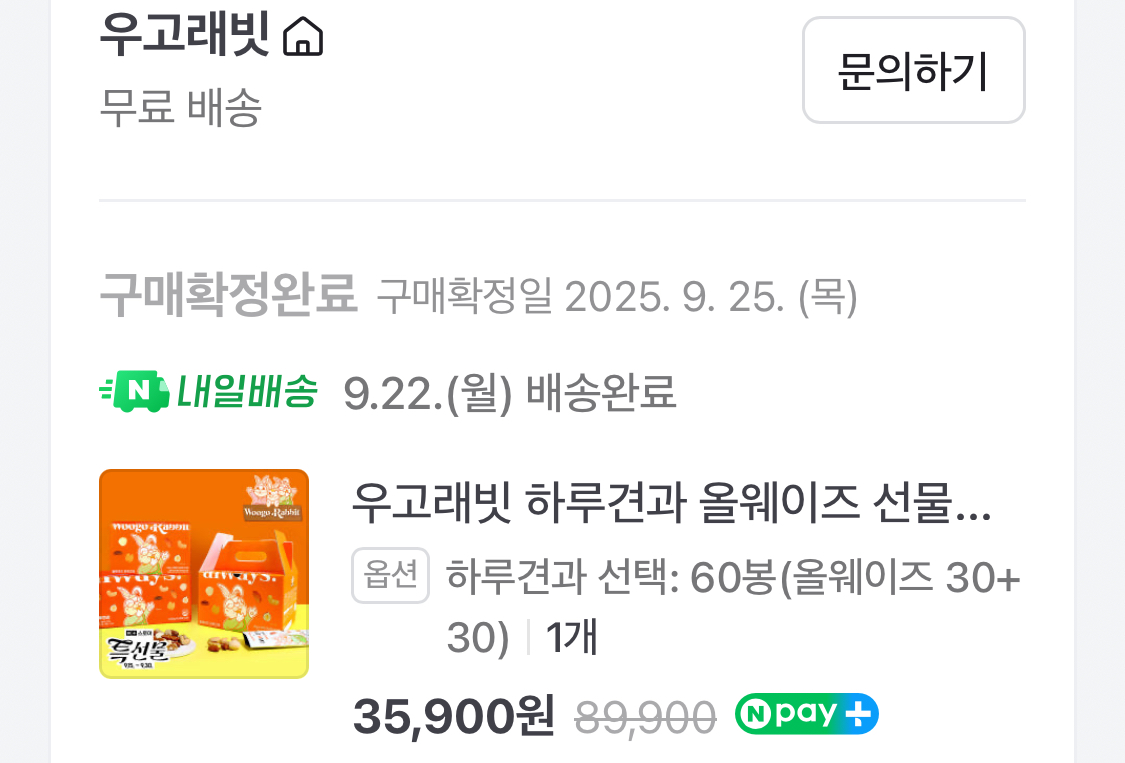Tap the Npay plus badge
This screenshot has width=1125, height=763.
[806, 713]
